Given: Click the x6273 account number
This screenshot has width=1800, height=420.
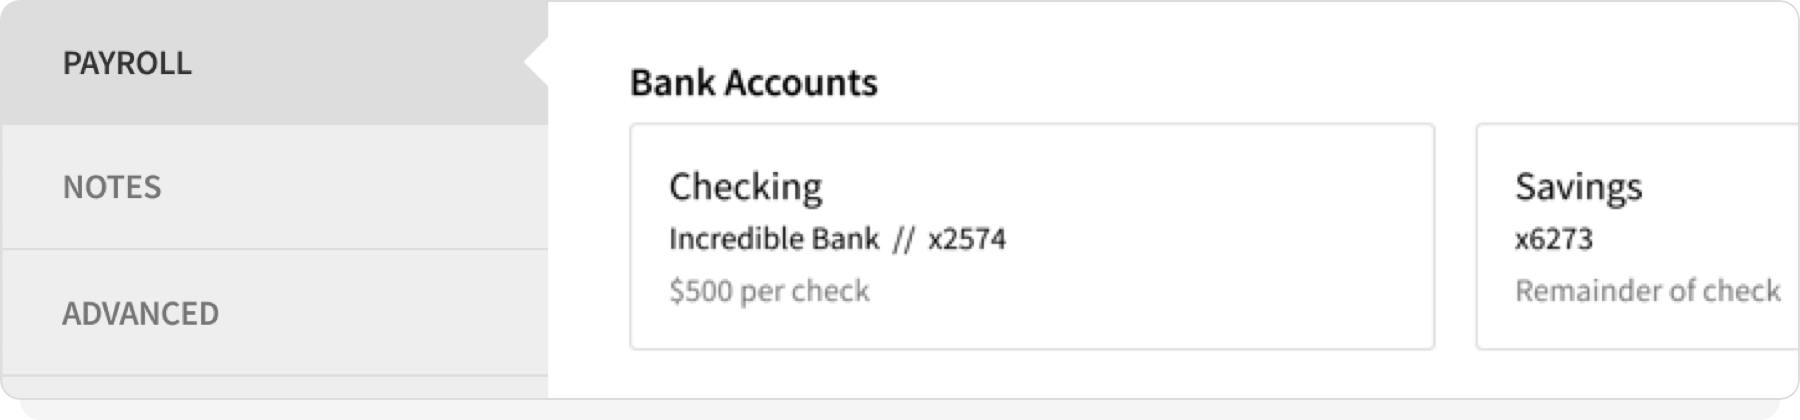Looking at the screenshot, I should coord(1553,239).
